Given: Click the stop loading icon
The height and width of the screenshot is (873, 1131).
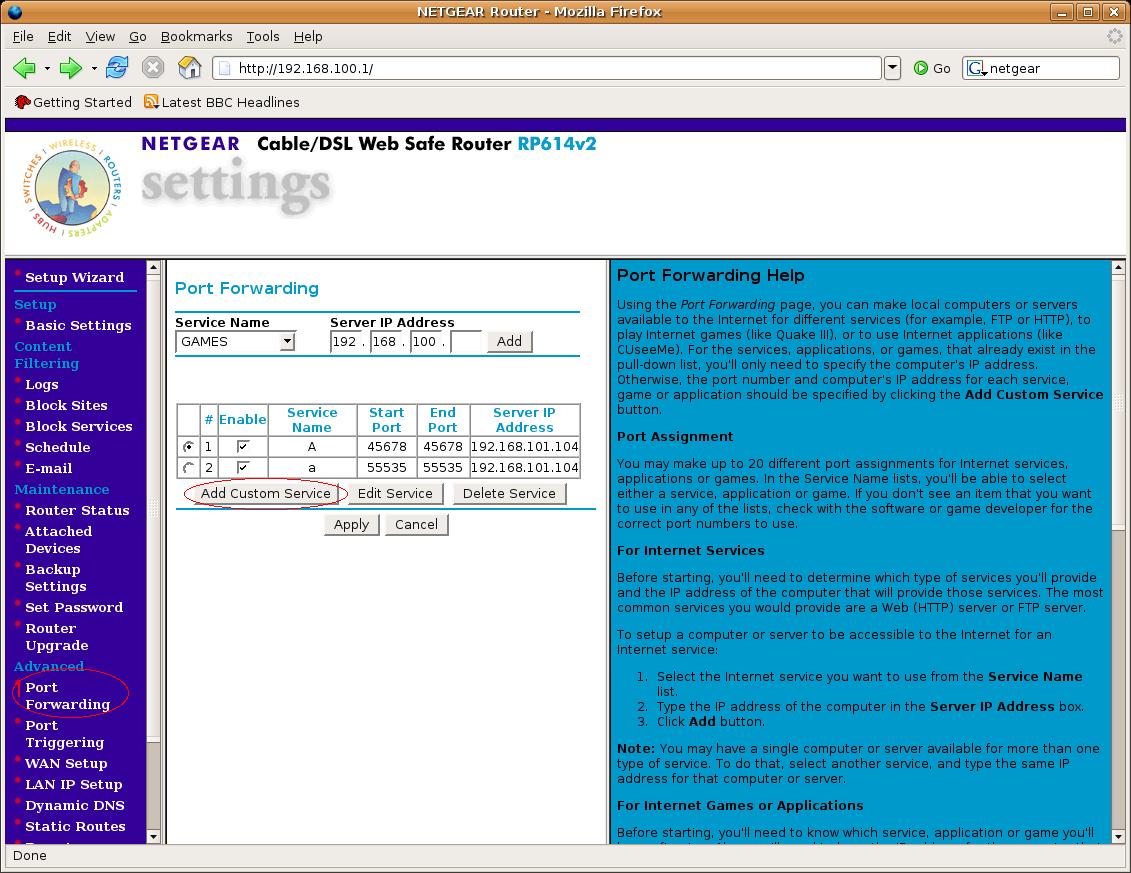Looking at the screenshot, I should point(153,68).
